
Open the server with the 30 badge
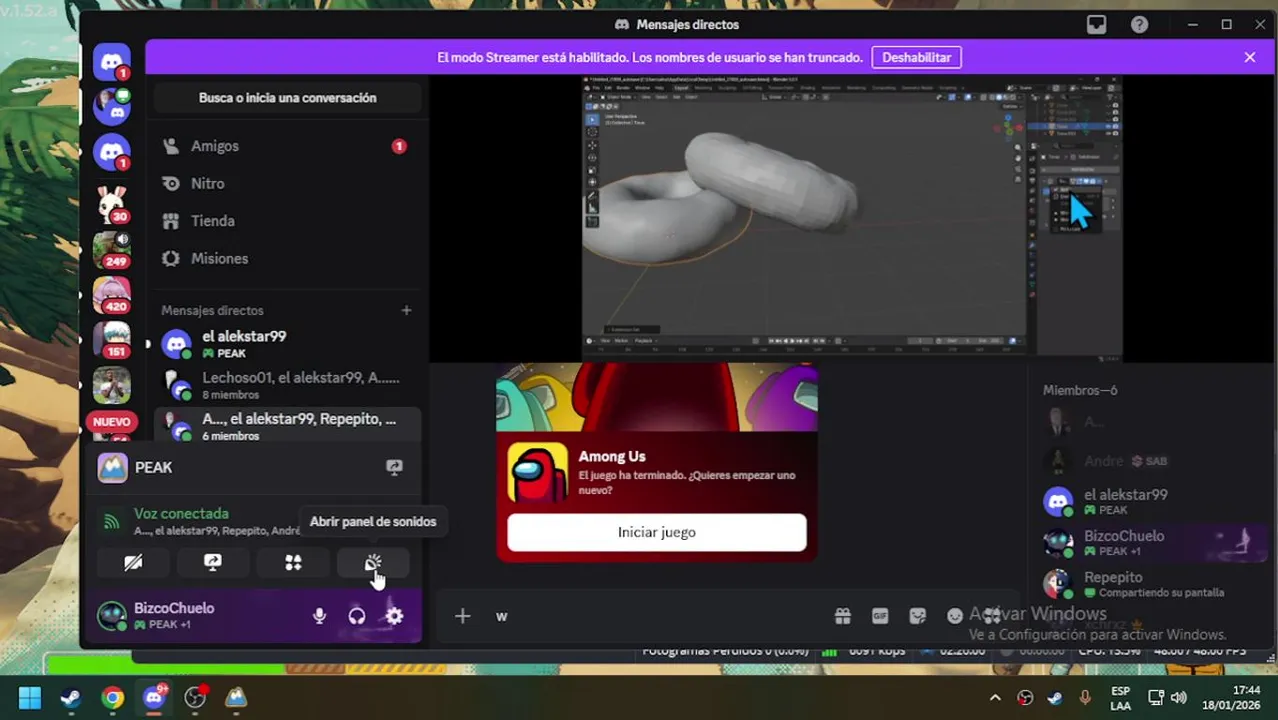tap(112, 203)
